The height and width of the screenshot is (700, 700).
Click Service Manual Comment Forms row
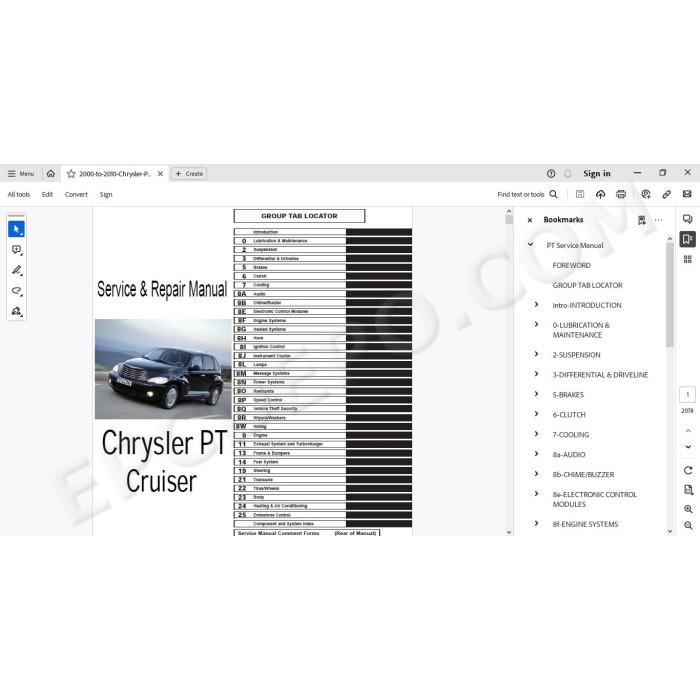click(307, 533)
